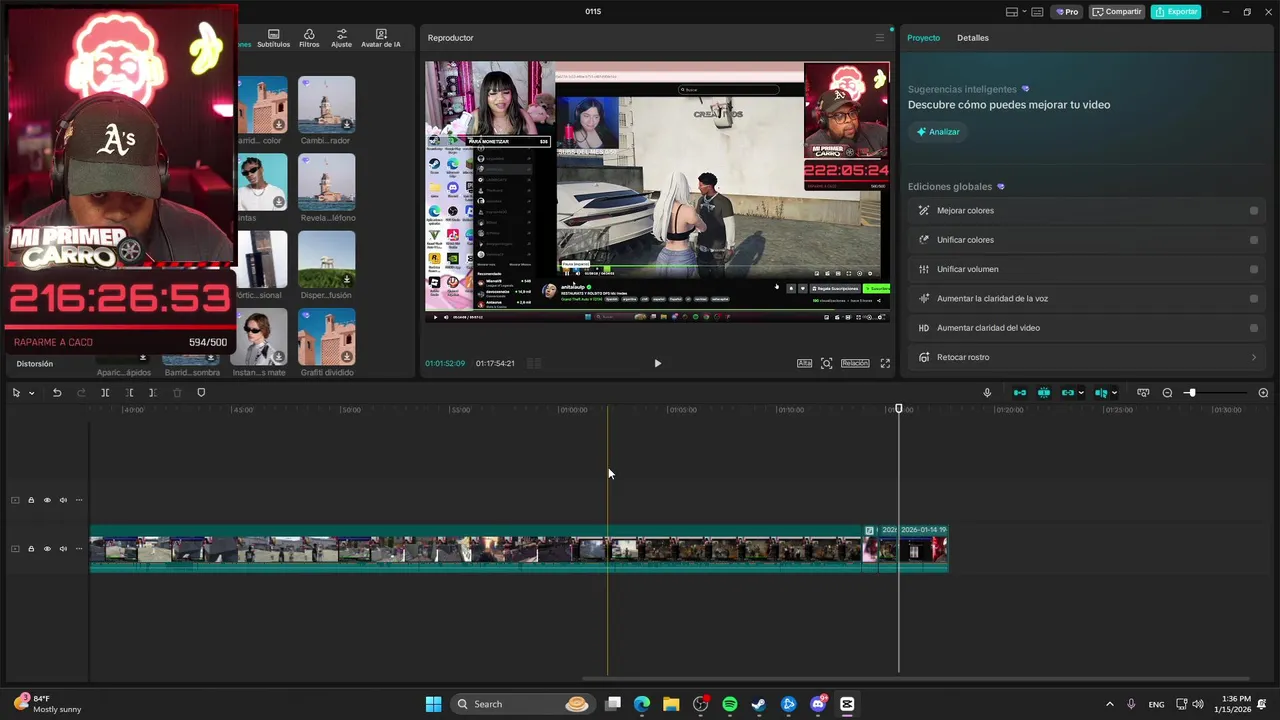Screen dimensions: 1280x720
Task: Open the Windows Start menu
Action: [433, 704]
